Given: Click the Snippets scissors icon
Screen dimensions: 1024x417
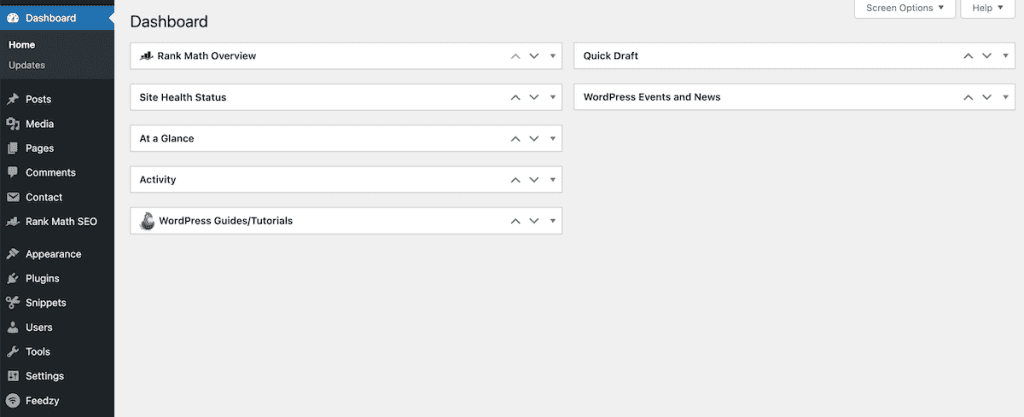Looking at the screenshot, I should (12, 303).
